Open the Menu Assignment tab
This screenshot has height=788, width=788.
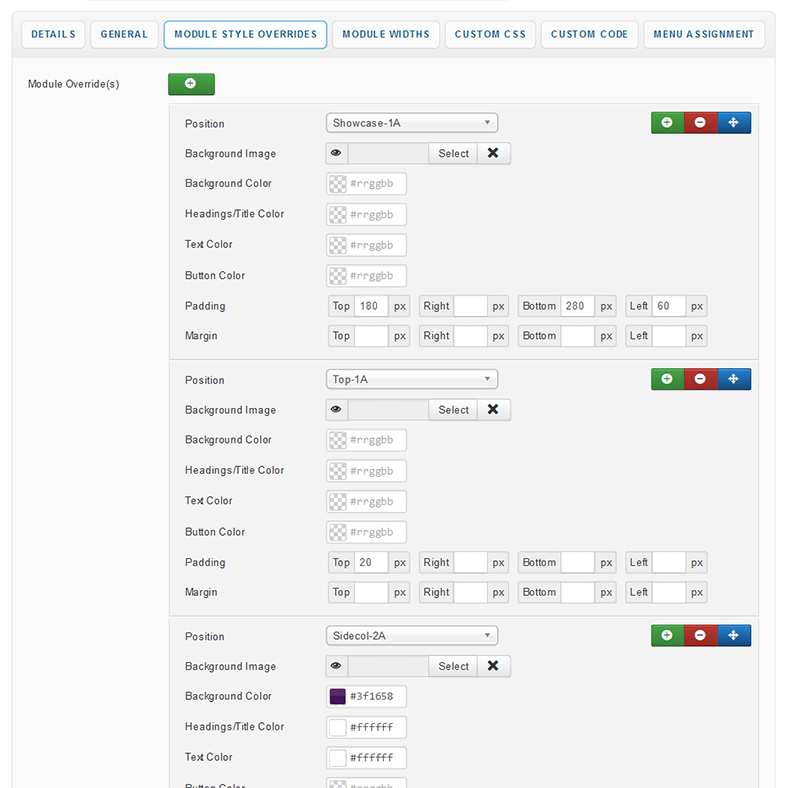point(703,34)
